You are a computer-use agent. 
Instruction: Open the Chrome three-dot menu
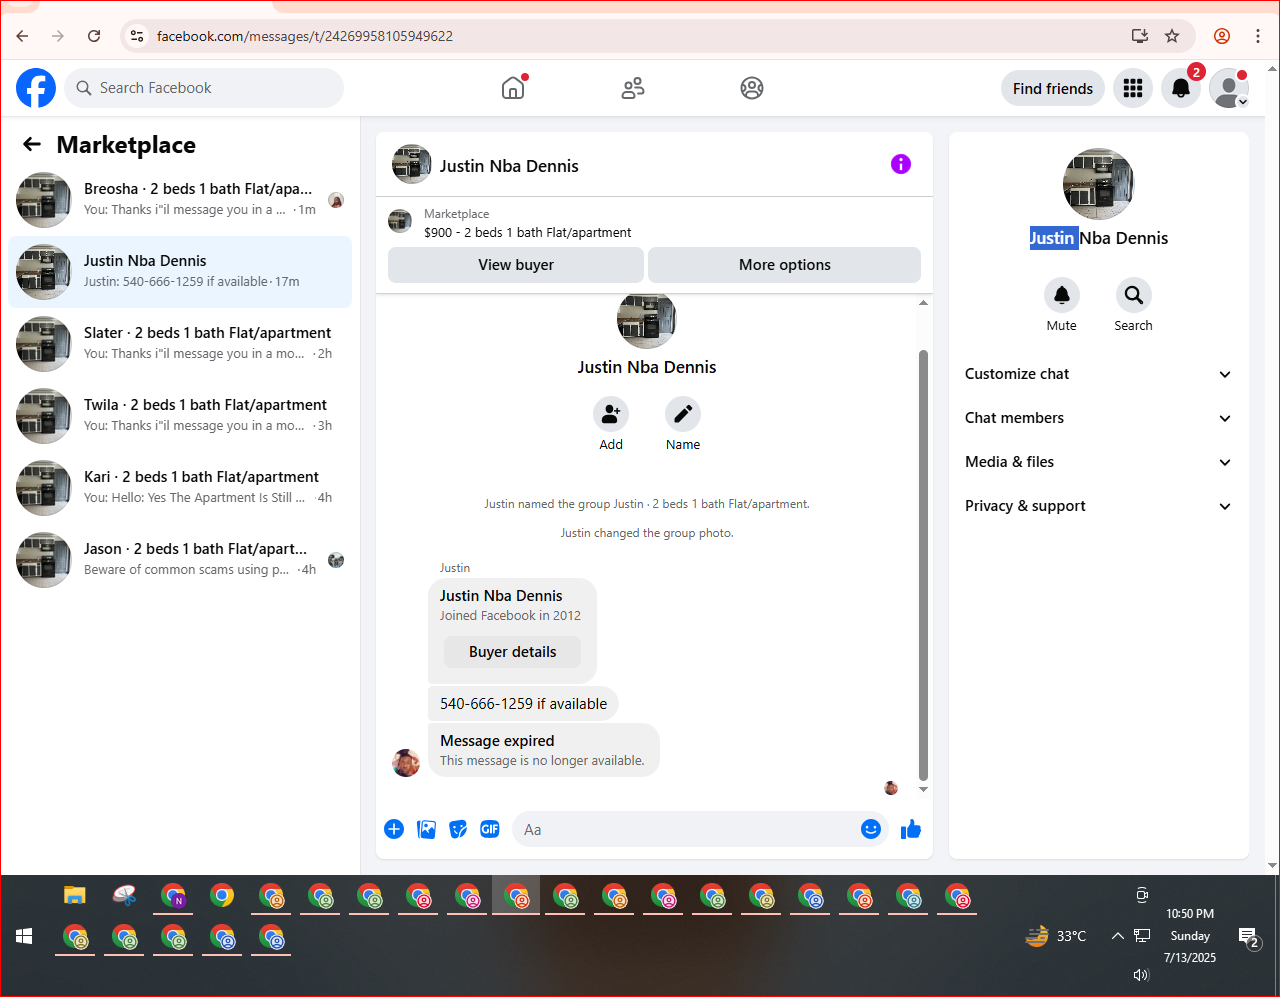[x=1258, y=36]
